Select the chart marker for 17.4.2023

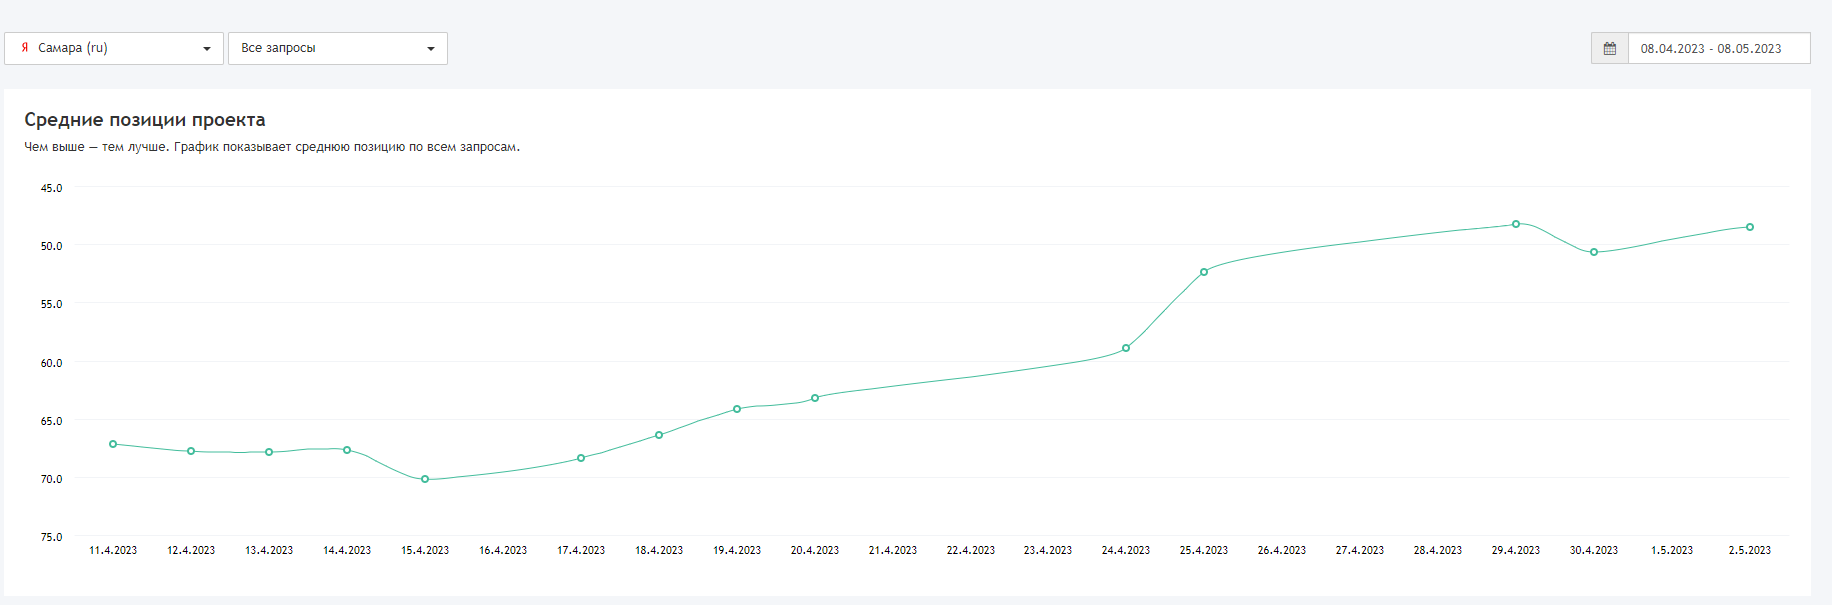581,458
